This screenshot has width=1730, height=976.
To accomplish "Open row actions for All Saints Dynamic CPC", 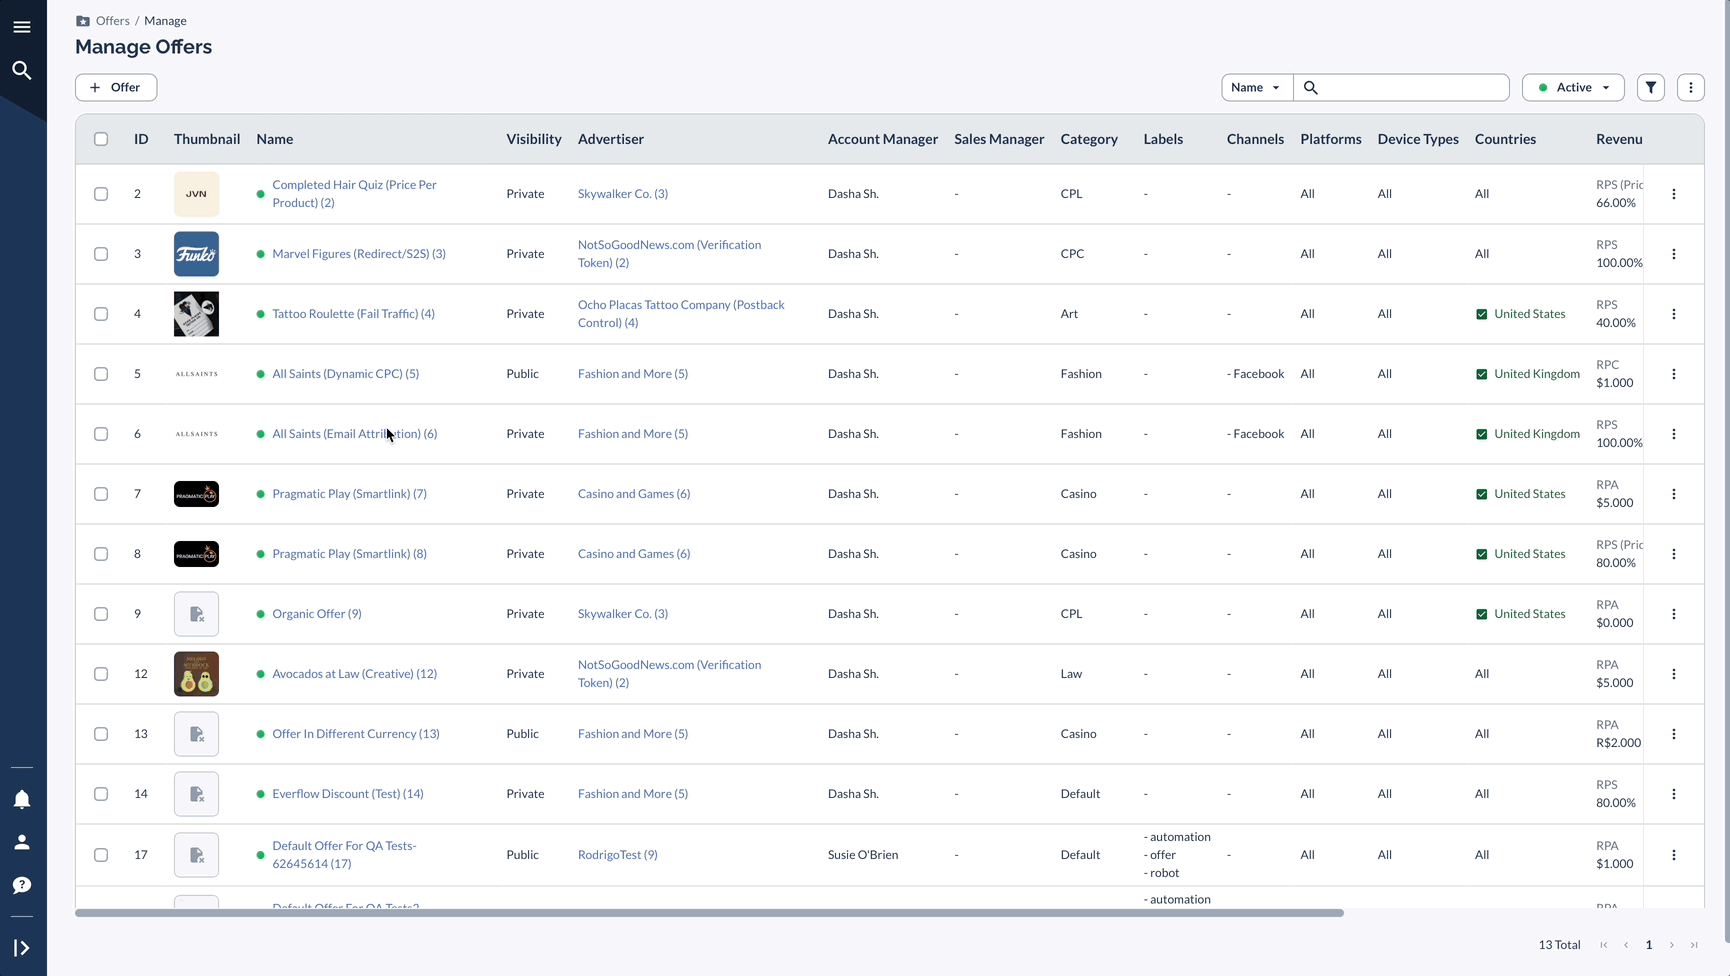I will click(1674, 374).
